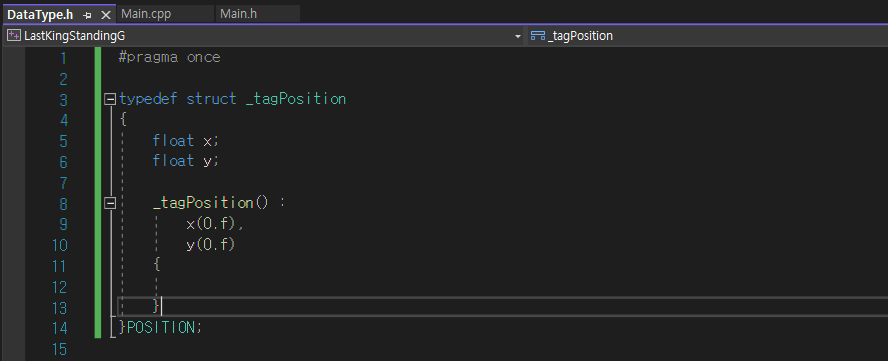
Task: Collapse the _tagPosition() constructor block
Action: [110, 203]
